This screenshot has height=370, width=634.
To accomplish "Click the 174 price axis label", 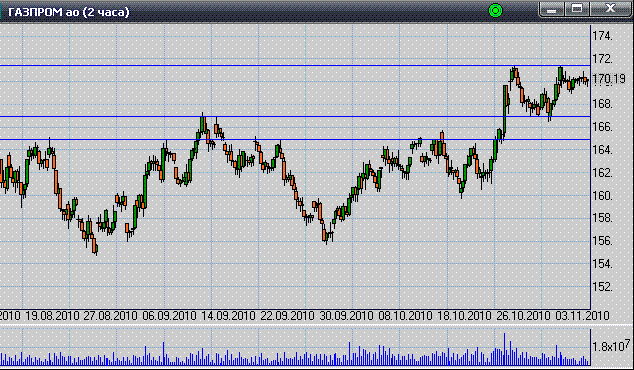I will coord(602,36).
